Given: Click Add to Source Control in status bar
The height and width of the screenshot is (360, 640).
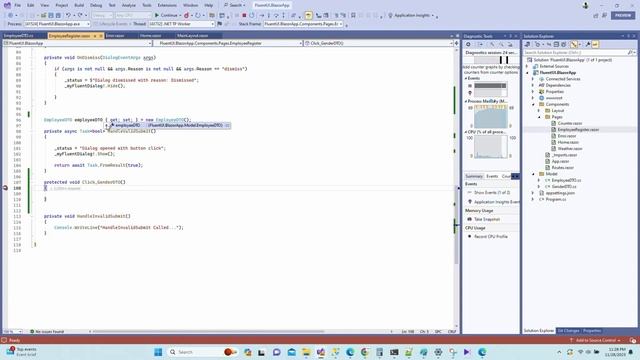Looking at the screenshot, I should [596, 340].
